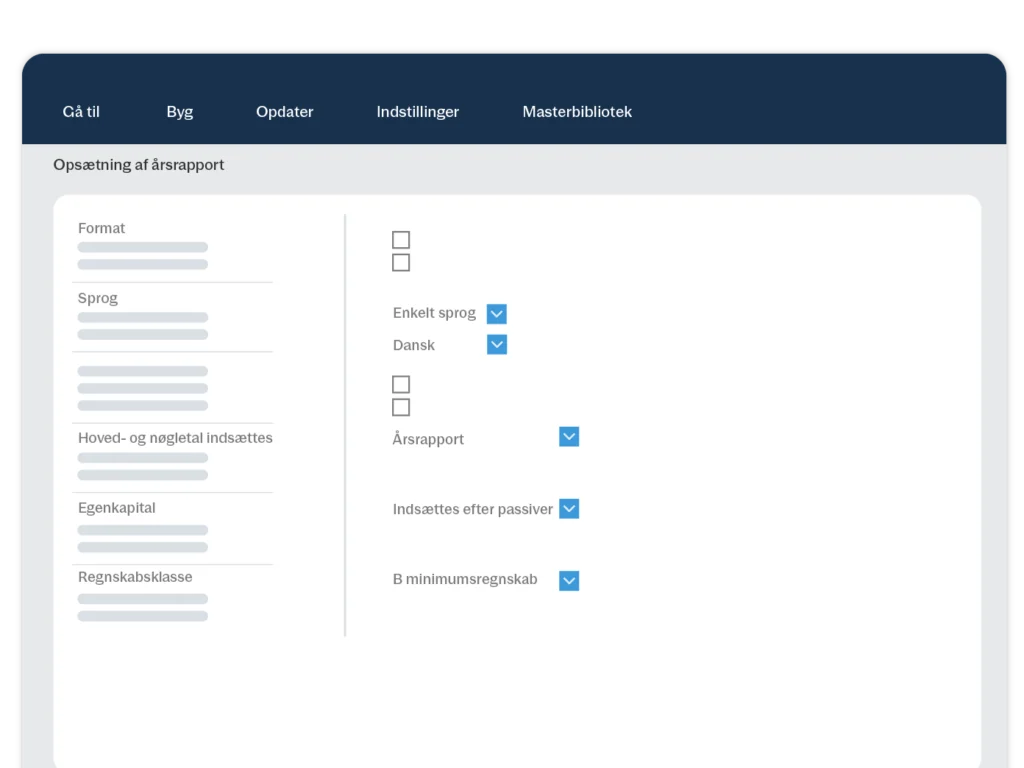Select the Format section in the sidebar
The image size is (1024, 768).
[x=102, y=229]
